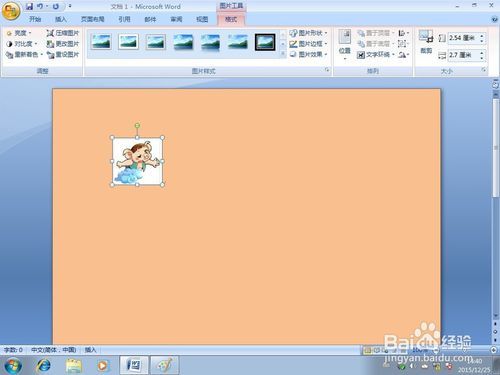Select the 格式 (Format) picture tools tab
This screenshot has height=375, width=500.
231,19
